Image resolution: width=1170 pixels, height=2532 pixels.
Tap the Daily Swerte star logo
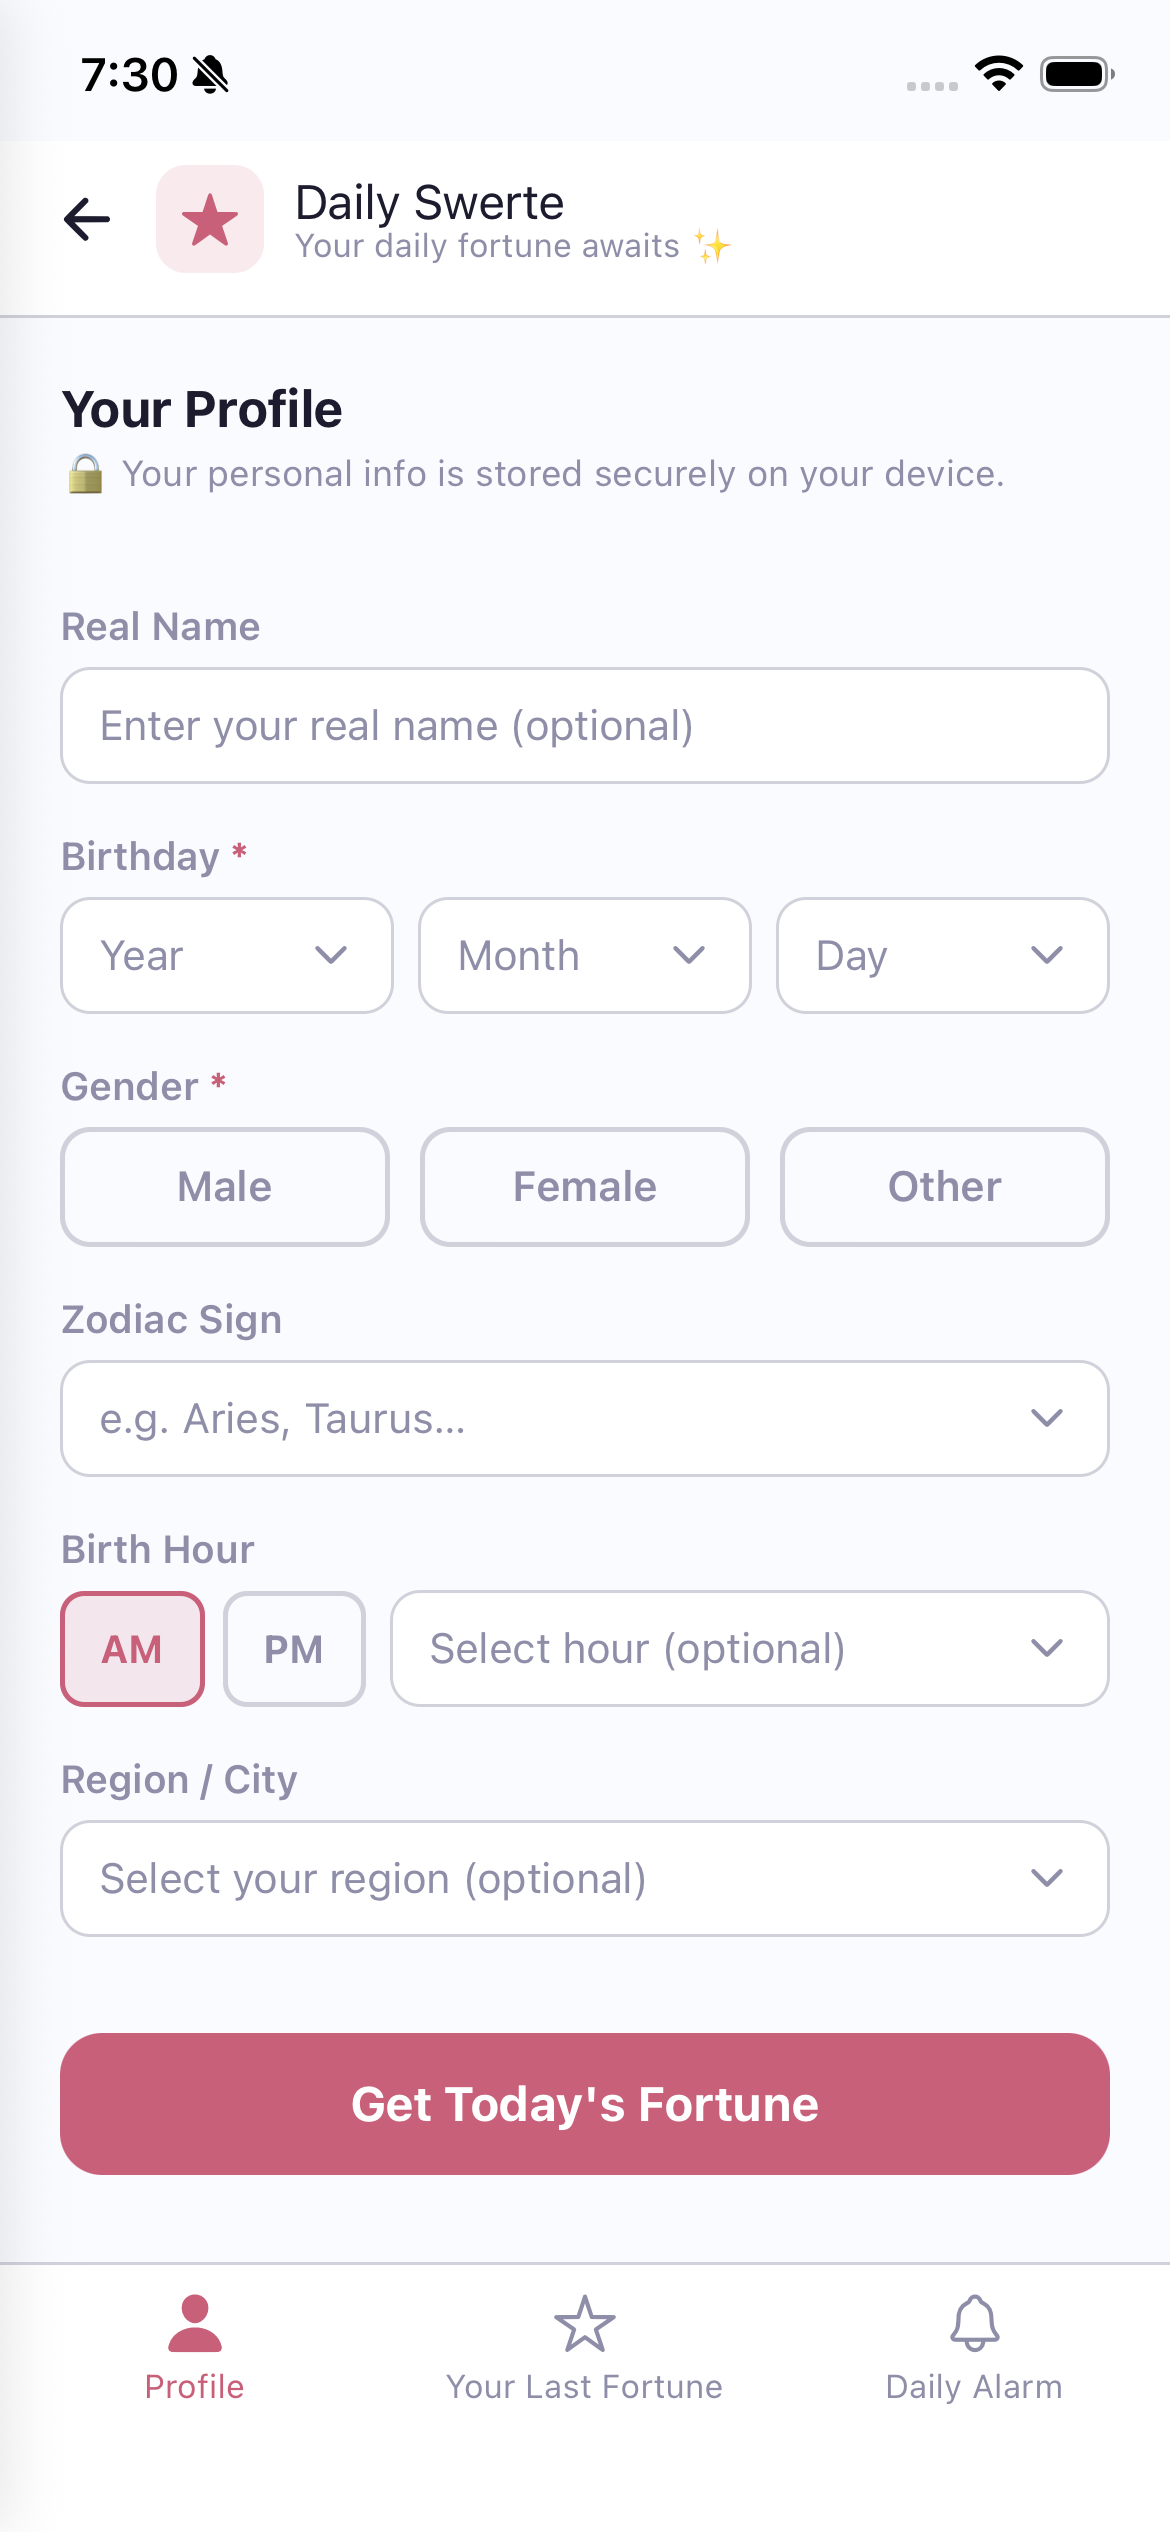(210, 220)
